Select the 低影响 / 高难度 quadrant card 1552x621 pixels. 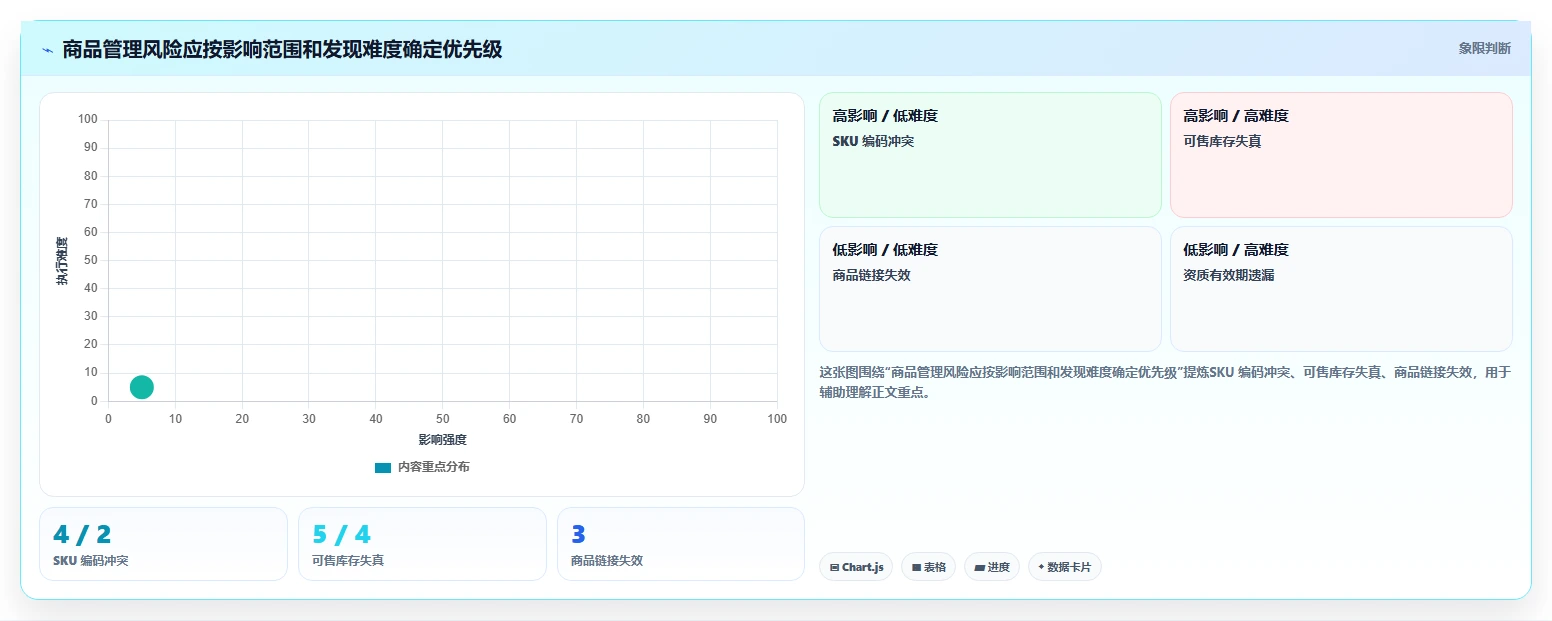tap(1341, 289)
